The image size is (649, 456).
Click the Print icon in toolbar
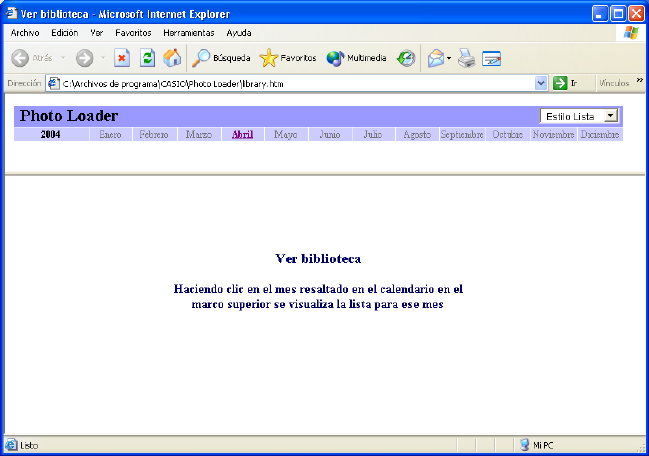tap(467, 58)
